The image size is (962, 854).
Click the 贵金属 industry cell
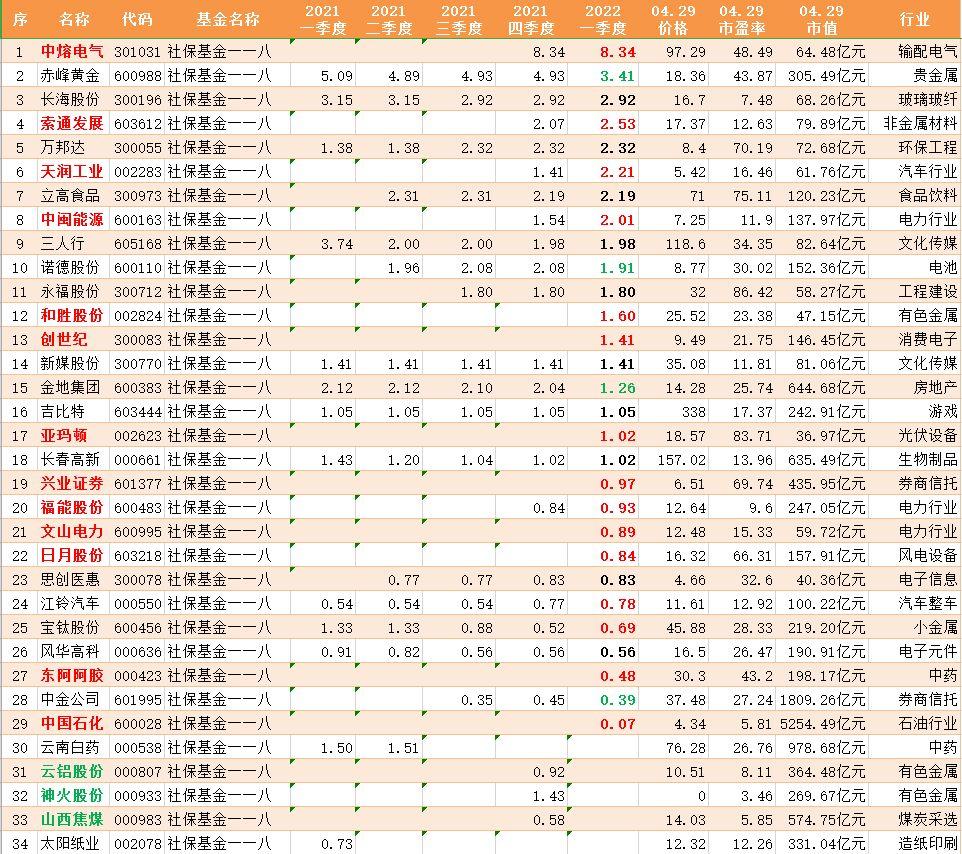(x=935, y=76)
